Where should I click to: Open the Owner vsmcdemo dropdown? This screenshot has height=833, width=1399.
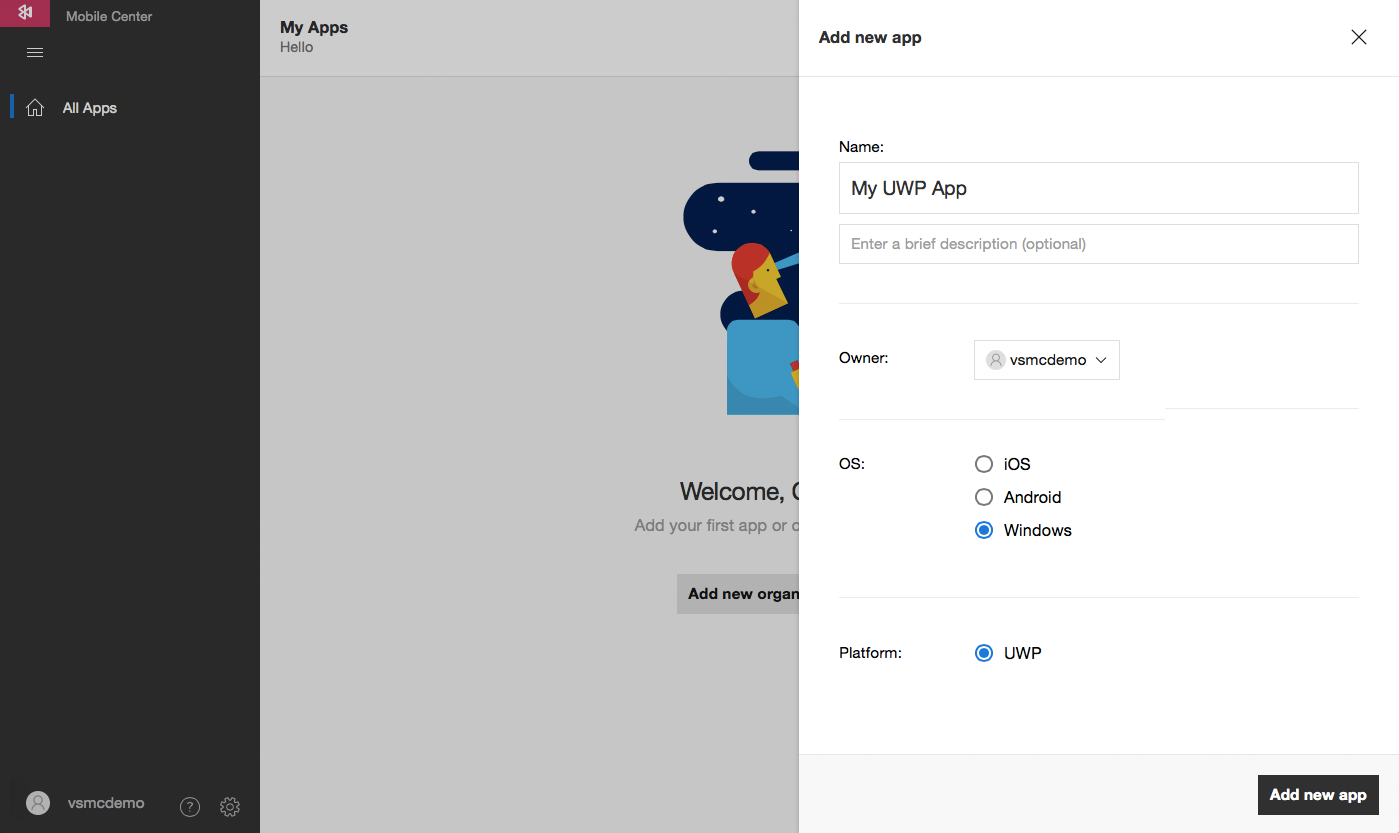click(x=1047, y=360)
